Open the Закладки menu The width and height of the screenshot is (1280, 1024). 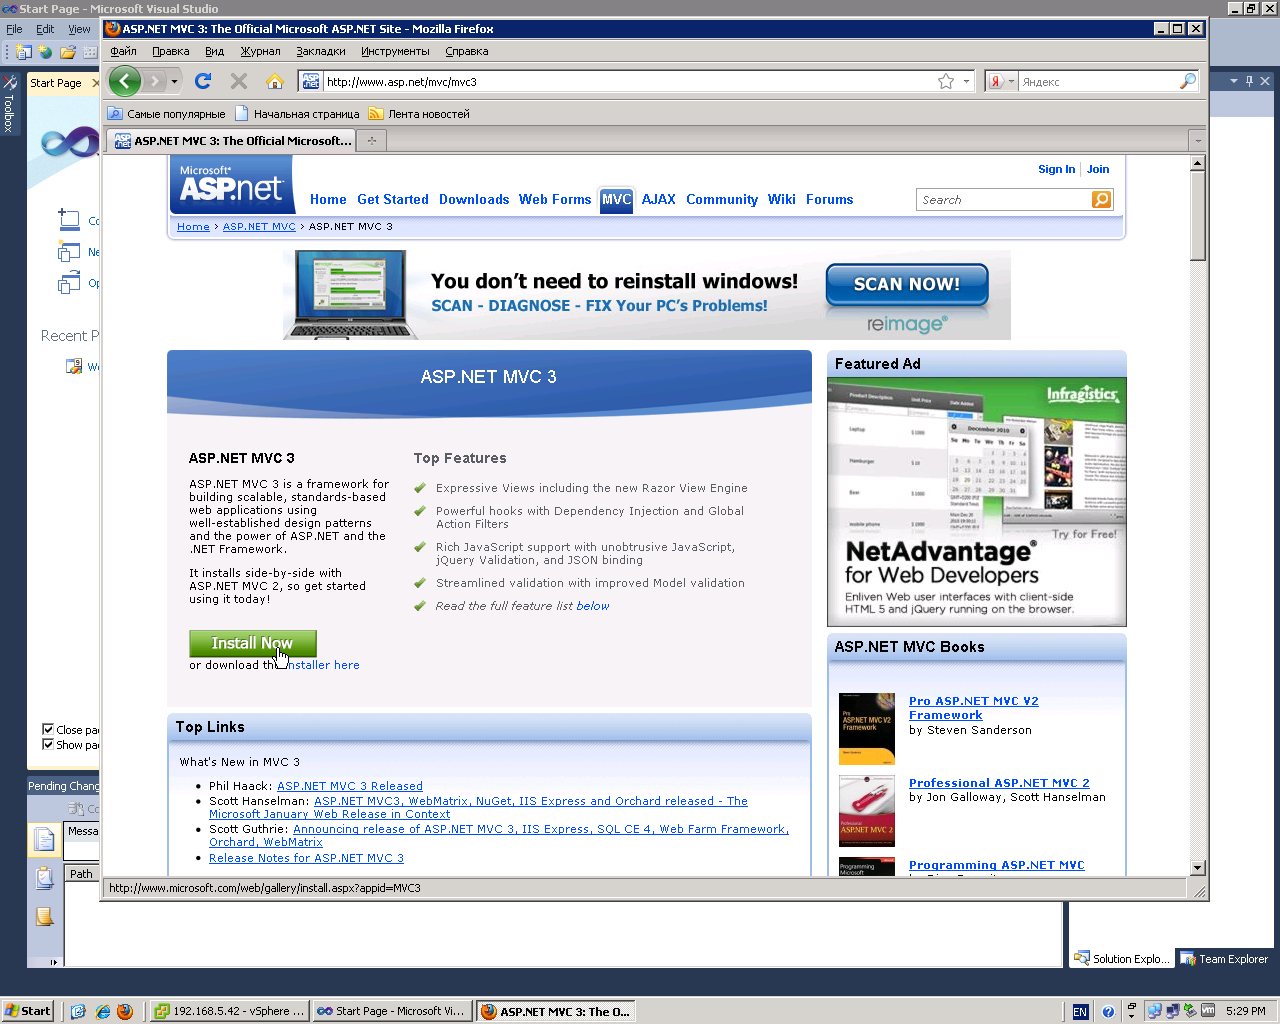pos(321,51)
